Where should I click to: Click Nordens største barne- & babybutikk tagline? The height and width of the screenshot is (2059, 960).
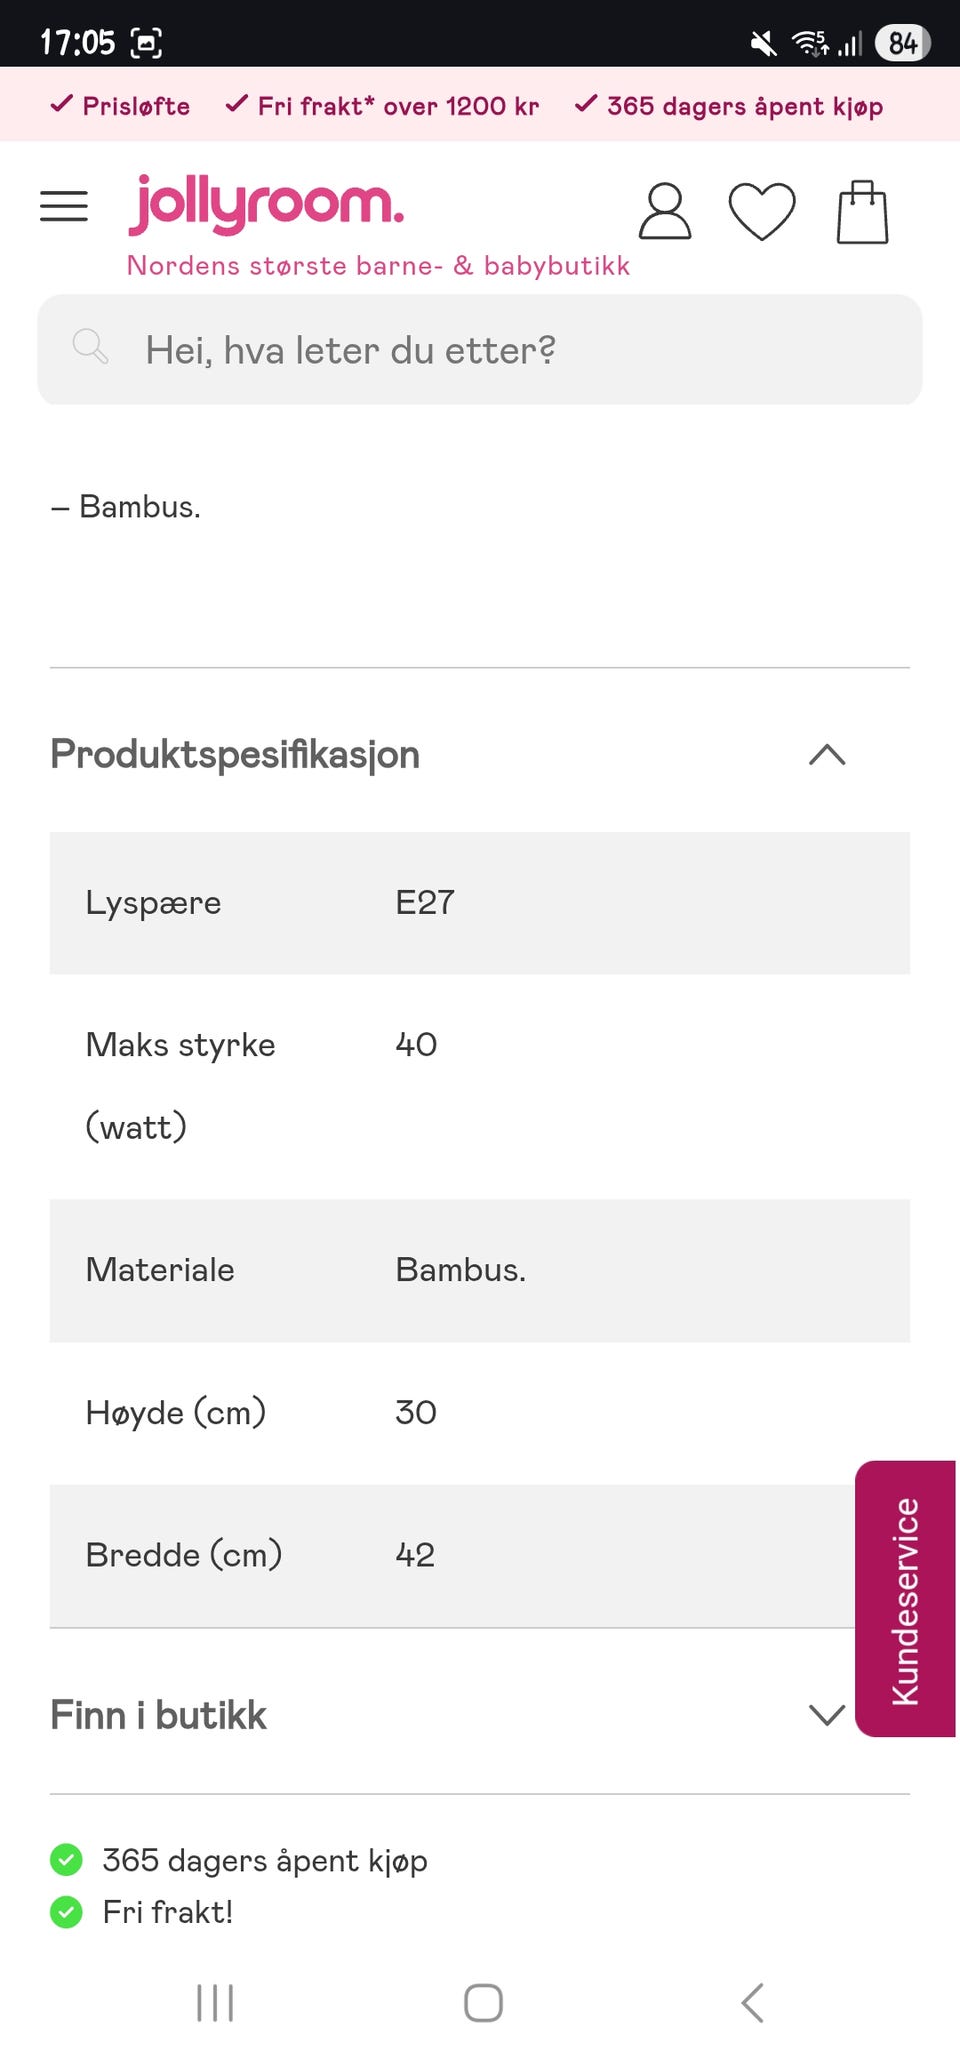coord(379,265)
